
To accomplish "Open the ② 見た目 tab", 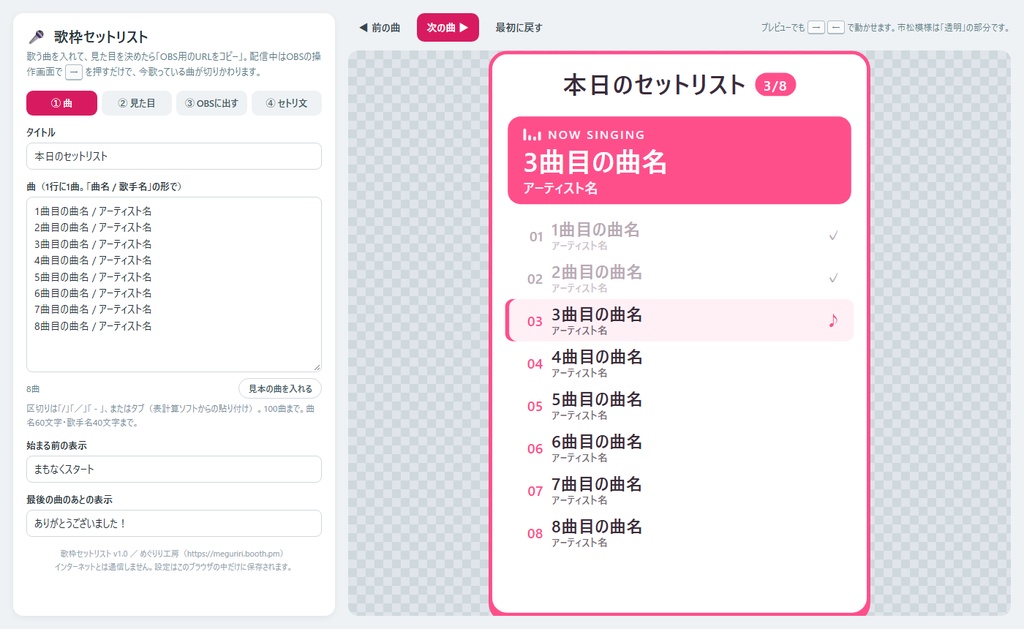I will (136, 103).
